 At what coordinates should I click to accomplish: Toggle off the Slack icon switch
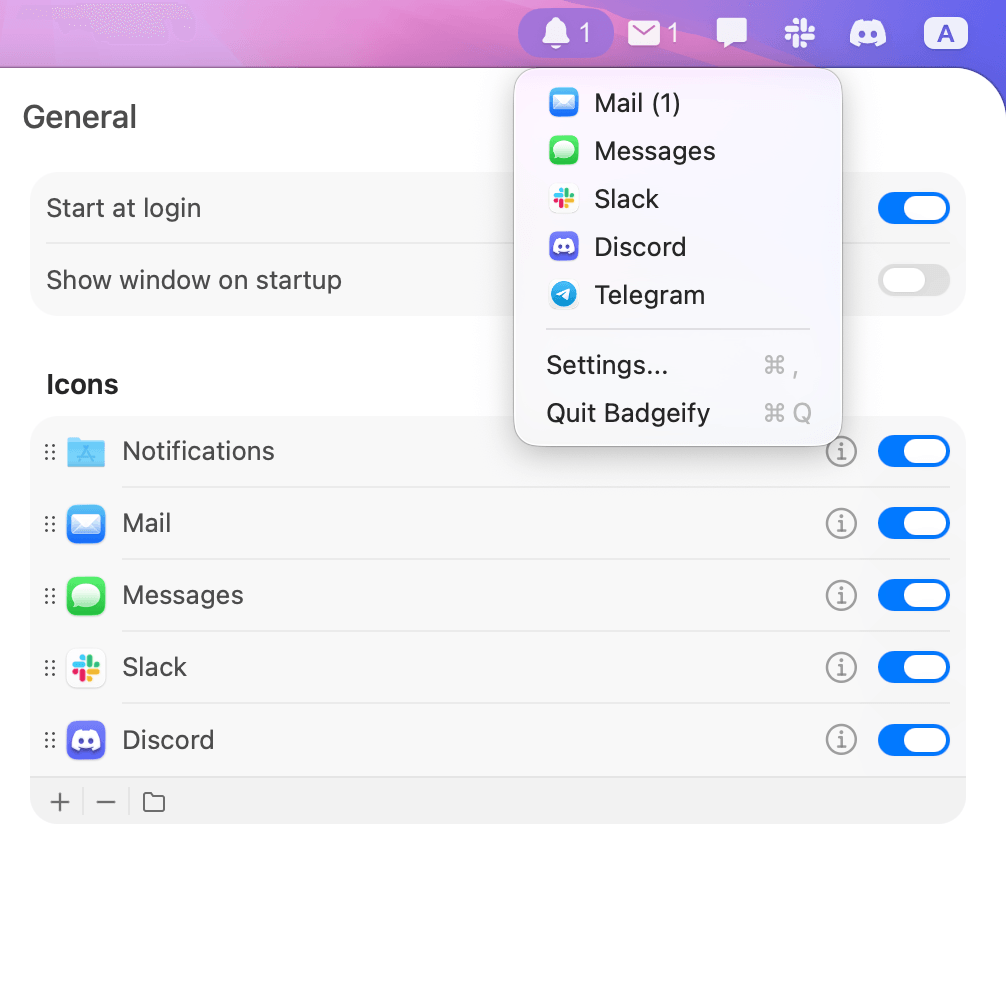tap(914, 667)
